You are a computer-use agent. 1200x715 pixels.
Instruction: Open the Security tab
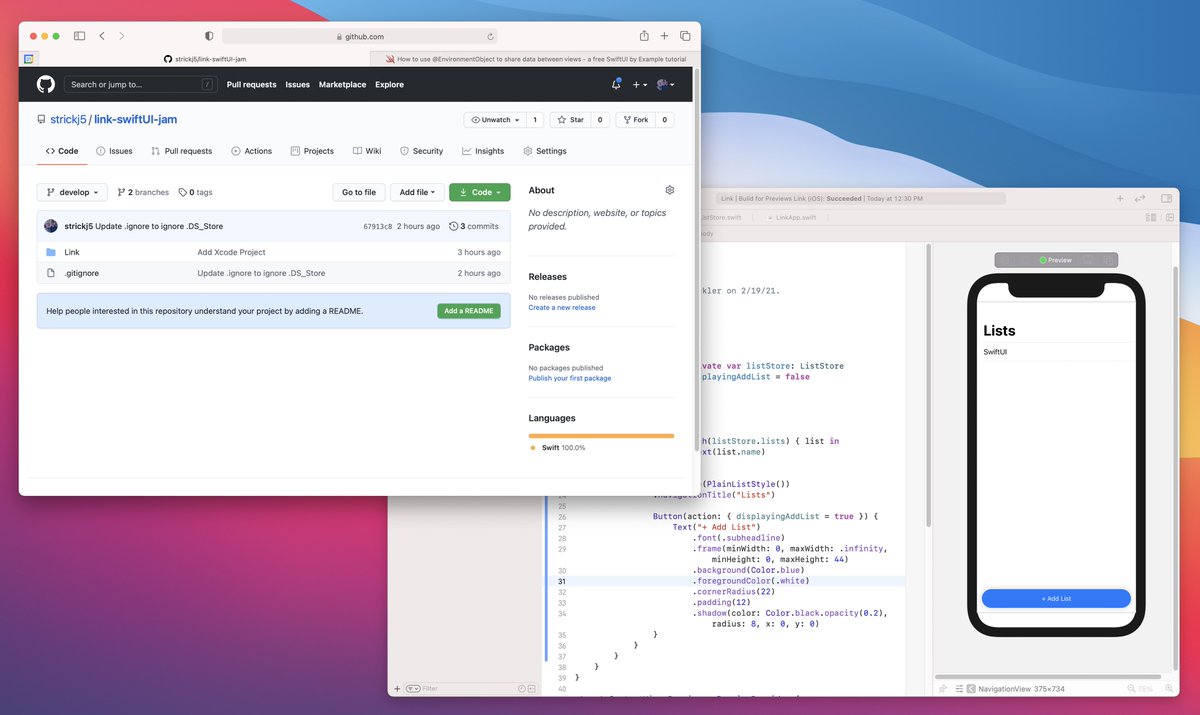[421, 151]
